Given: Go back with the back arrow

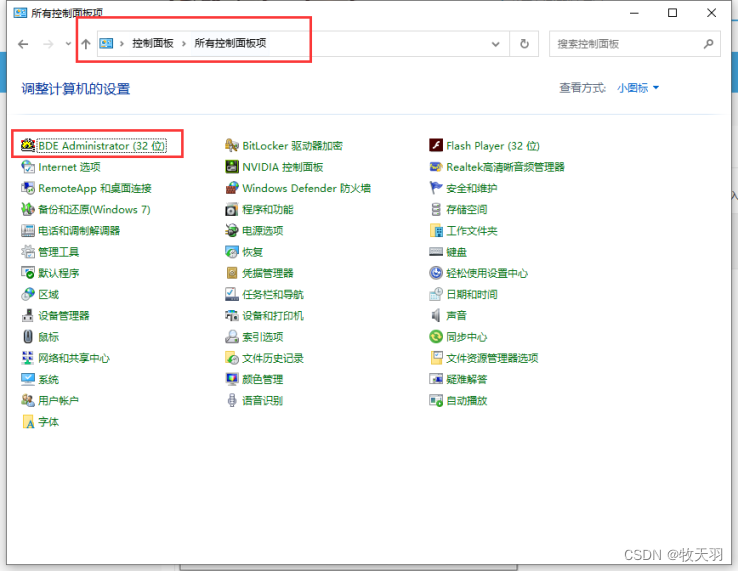Looking at the screenshot, I should [23, 44].
